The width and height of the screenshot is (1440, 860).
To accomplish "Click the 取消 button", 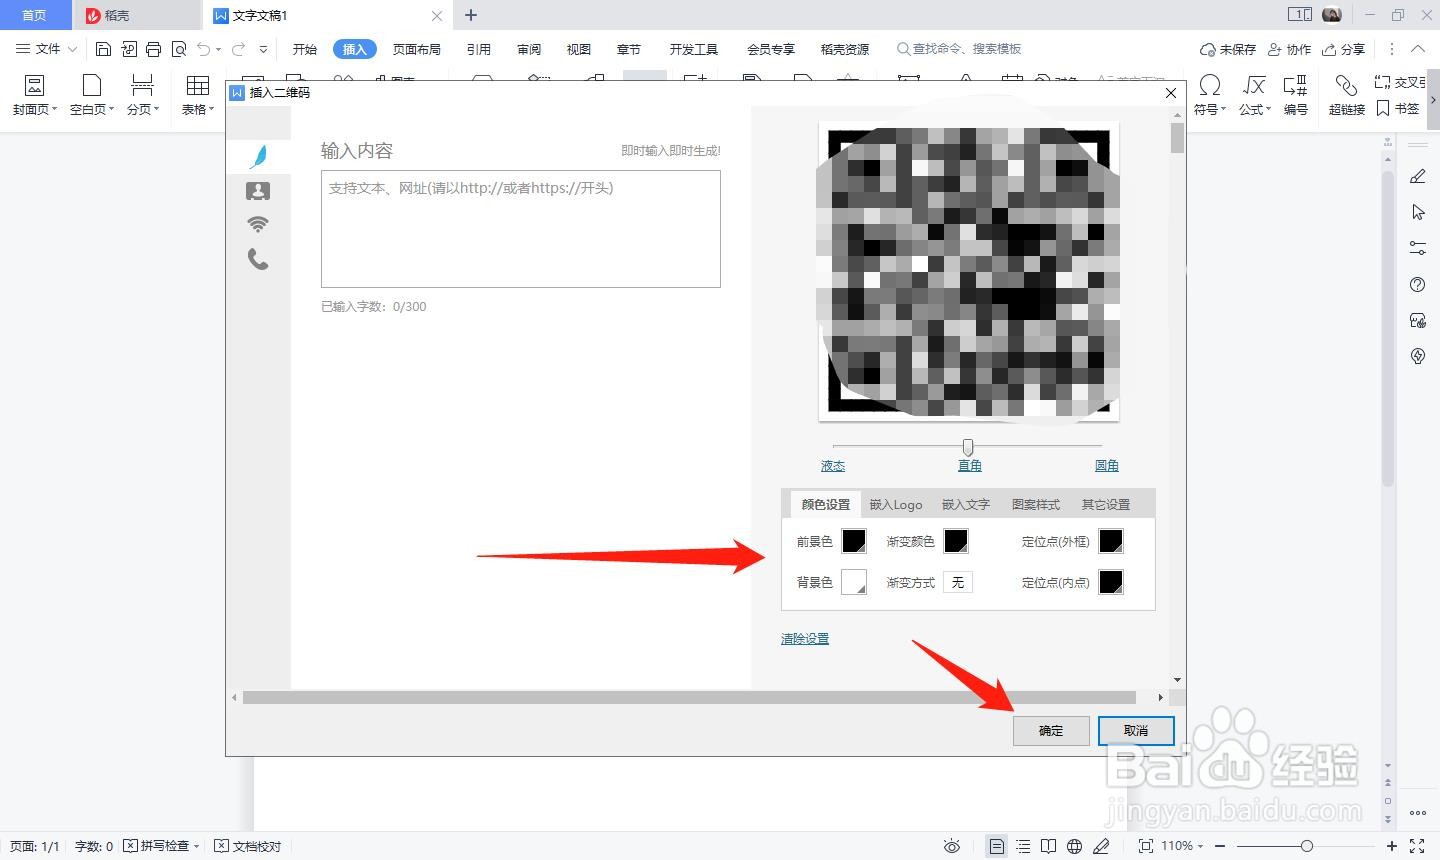I will point(1136,731).
